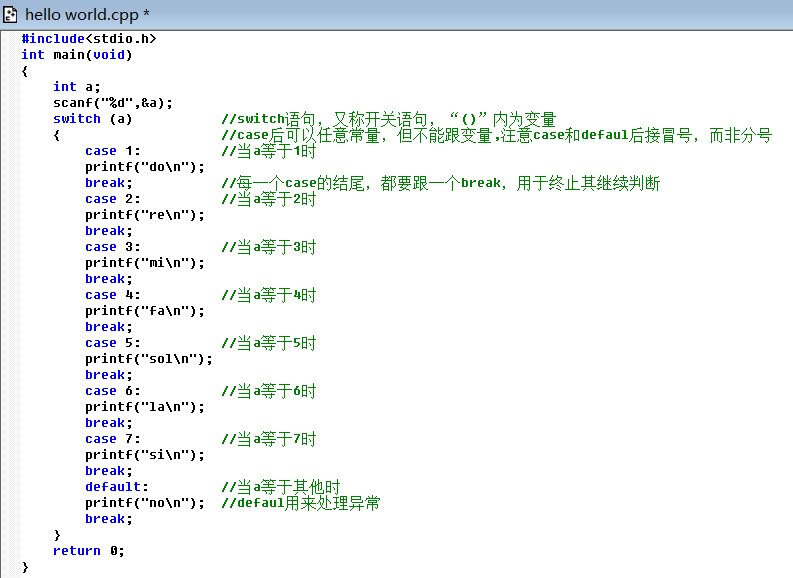Image resolution: width=793 pixels, height=578 pixels.
Task: Click the comment starting //case后可以任意常量
Action: coord(497,136)
